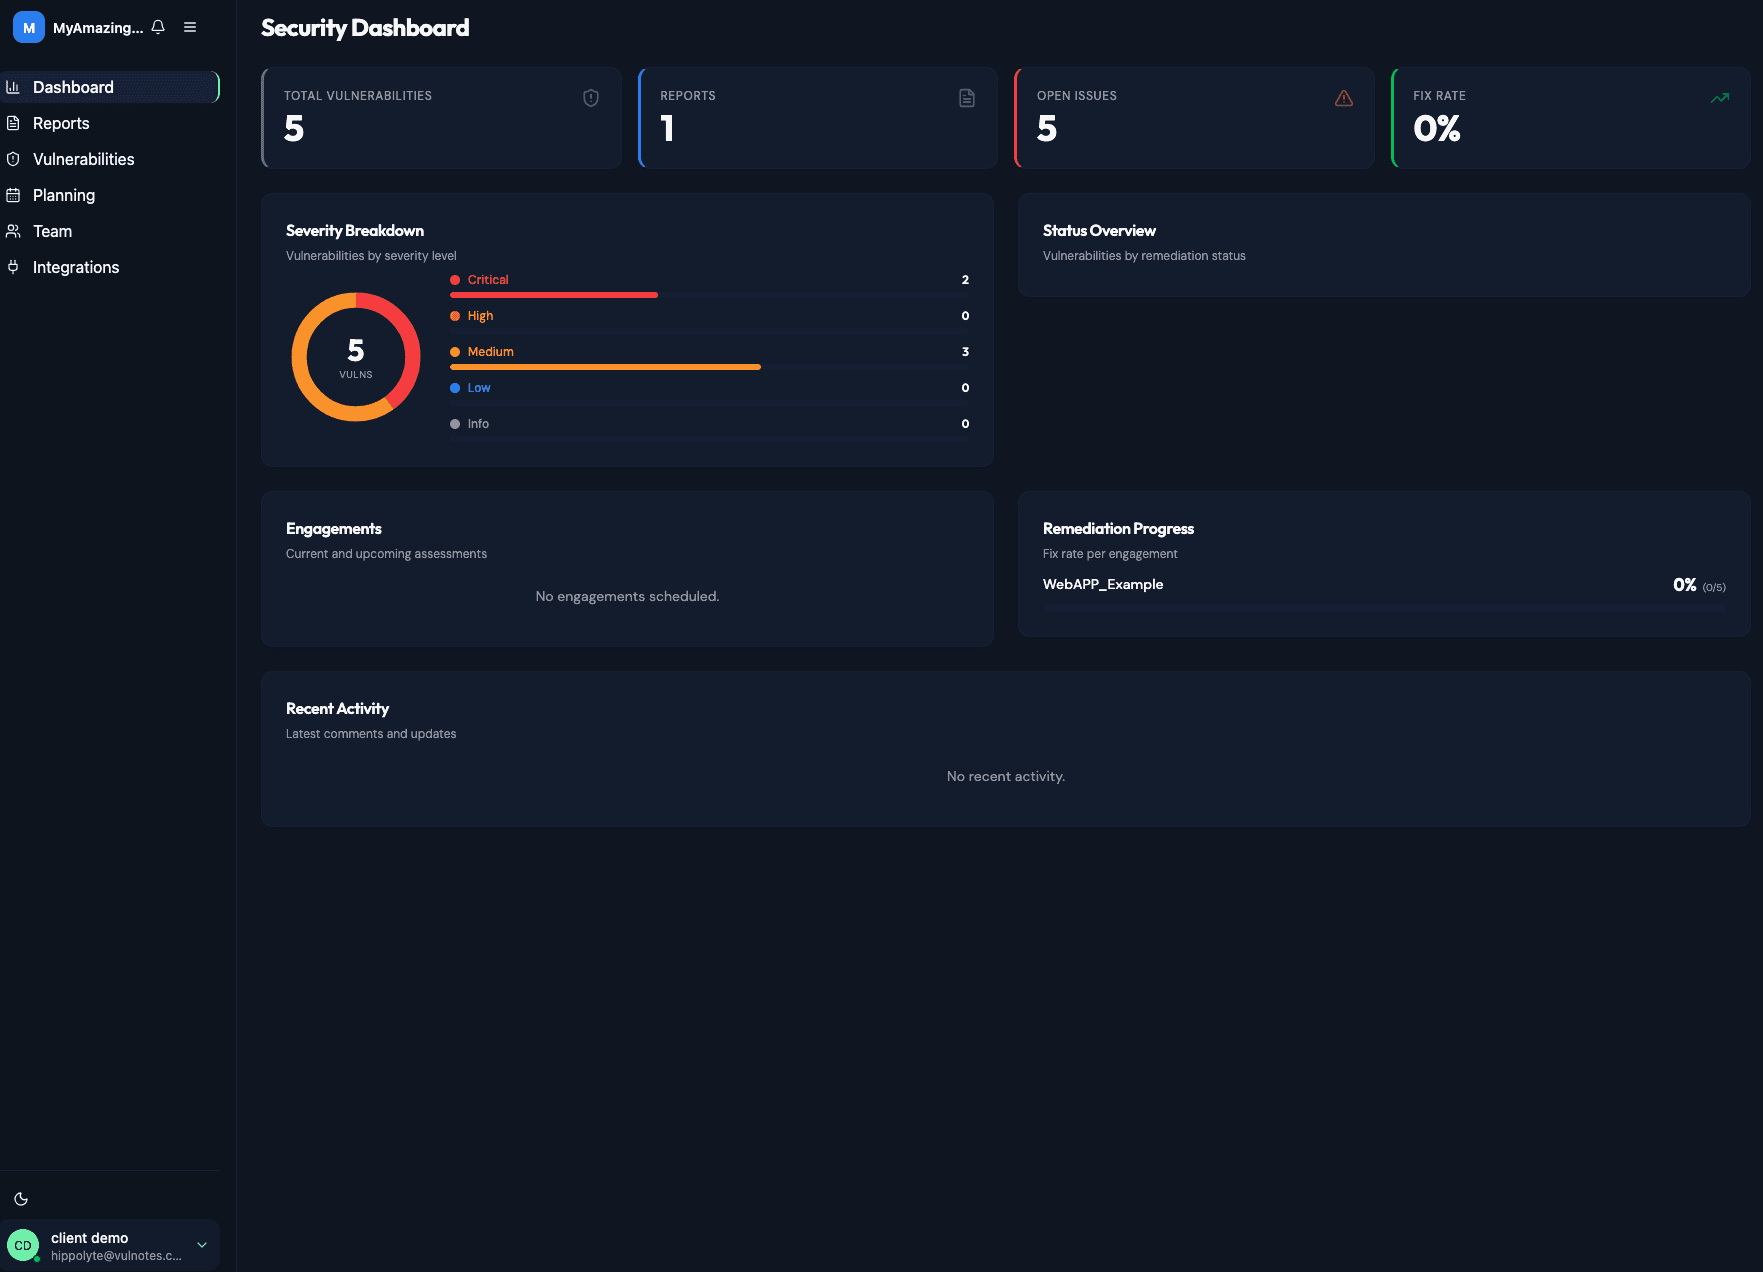Click the CD user avatar
Image resolution: width=1763 pixels, height=1272 pixels.
tap(23, 1246)
